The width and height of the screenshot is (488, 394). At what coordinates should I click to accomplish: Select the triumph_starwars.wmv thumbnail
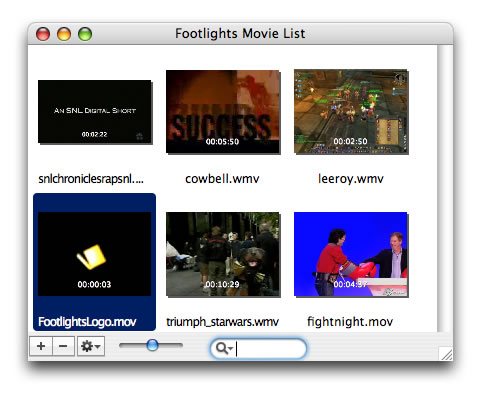click(223, 254)
